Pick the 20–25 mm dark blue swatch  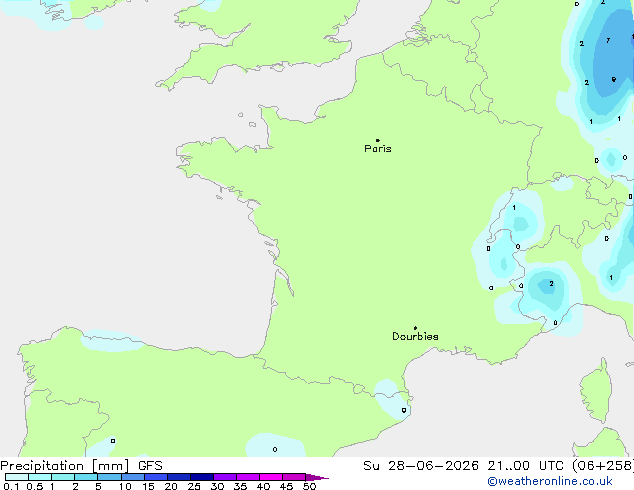click(x=179, y=477)
